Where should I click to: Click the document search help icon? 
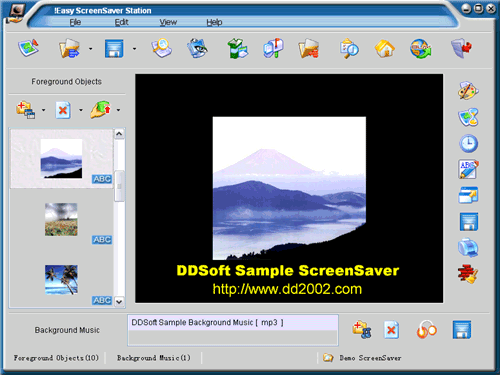349,49
